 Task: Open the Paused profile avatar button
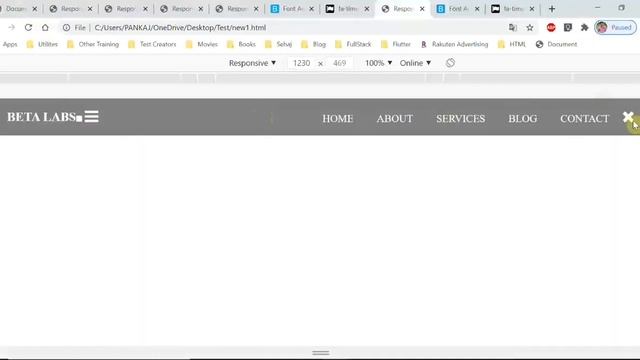(x=616, y=27)
